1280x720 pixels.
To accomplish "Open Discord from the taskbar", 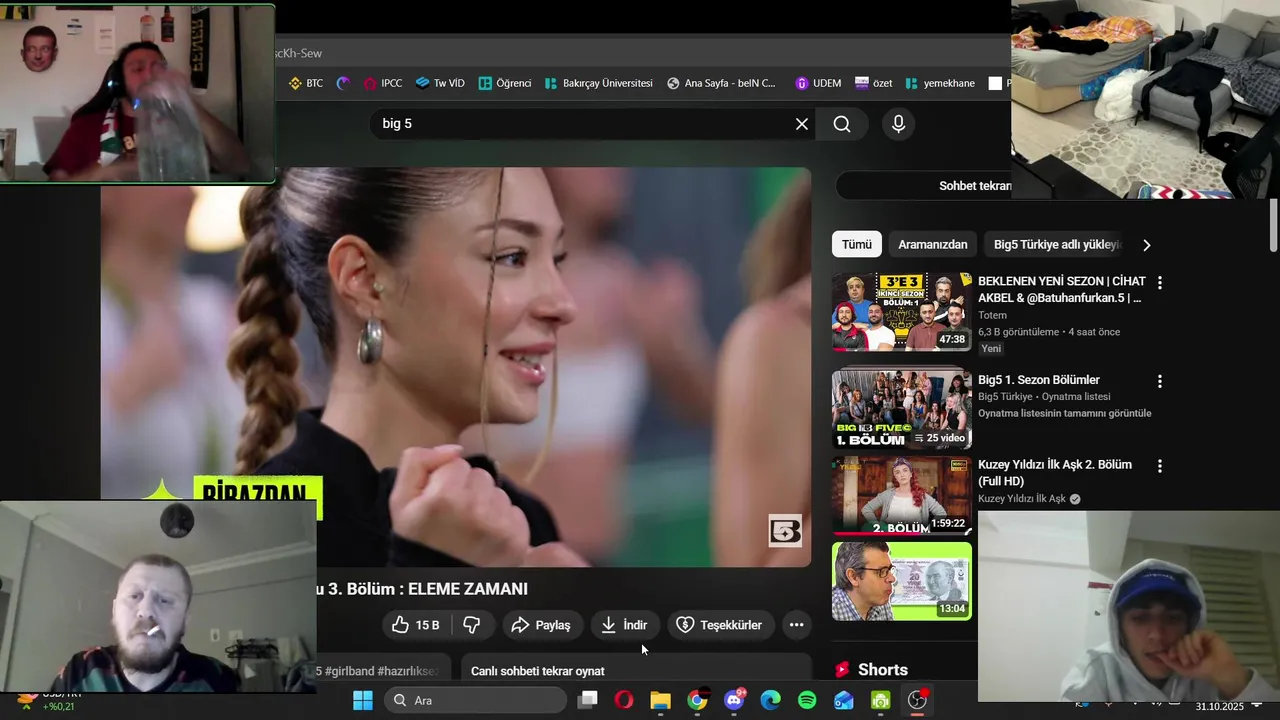I will coord(734,700).
